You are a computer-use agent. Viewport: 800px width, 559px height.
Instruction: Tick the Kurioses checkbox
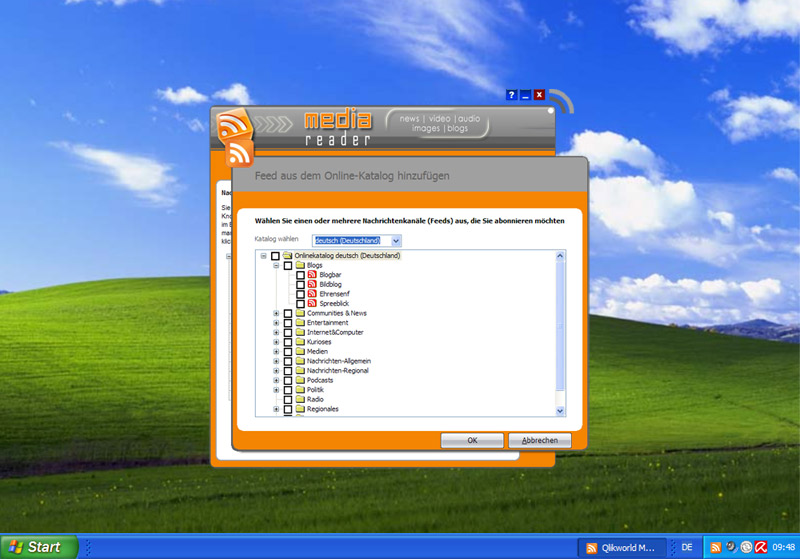(x=288, y=342)
